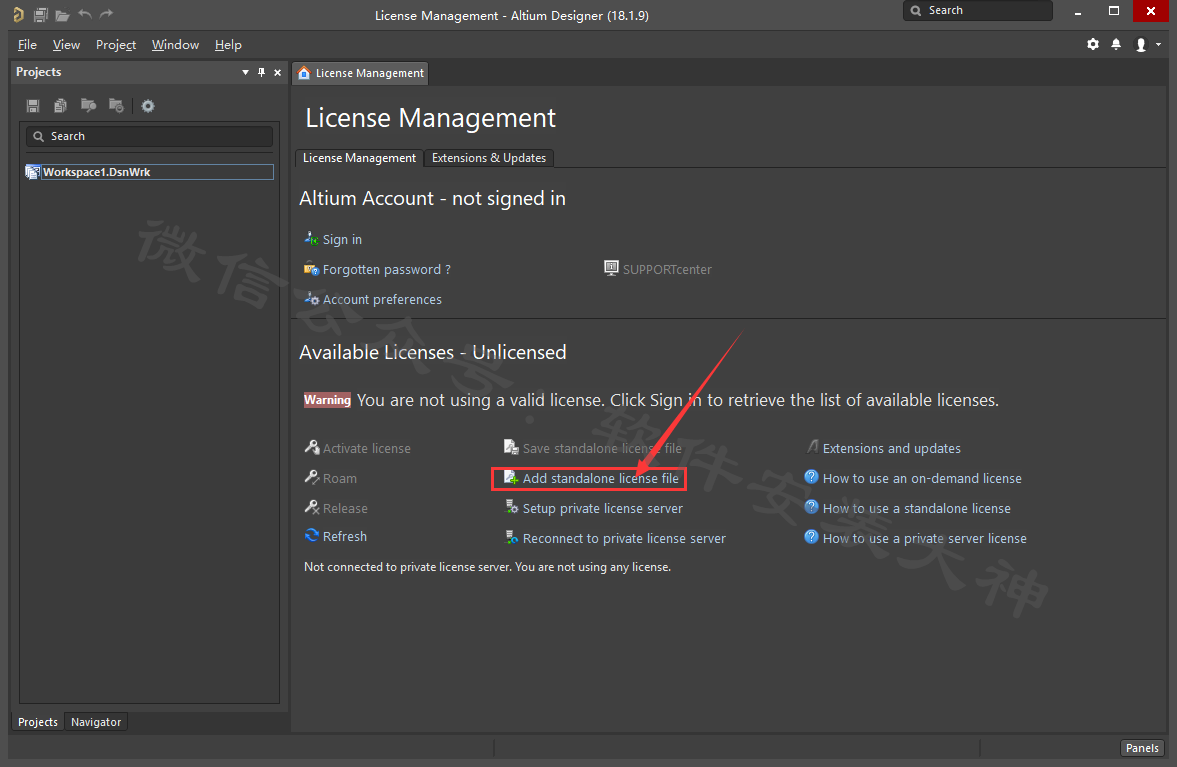This screenshot has width=1177, height=767.
Task: Open the Help menu
Action: 228,44
